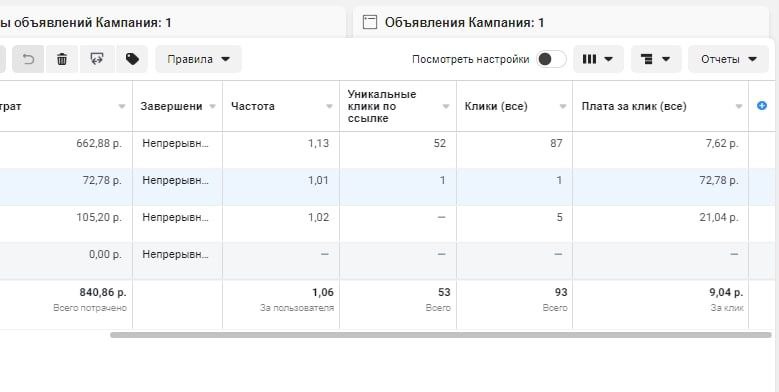Click the 840,86 р. total spent value
The image size is (779, 392).
point(103,292)
